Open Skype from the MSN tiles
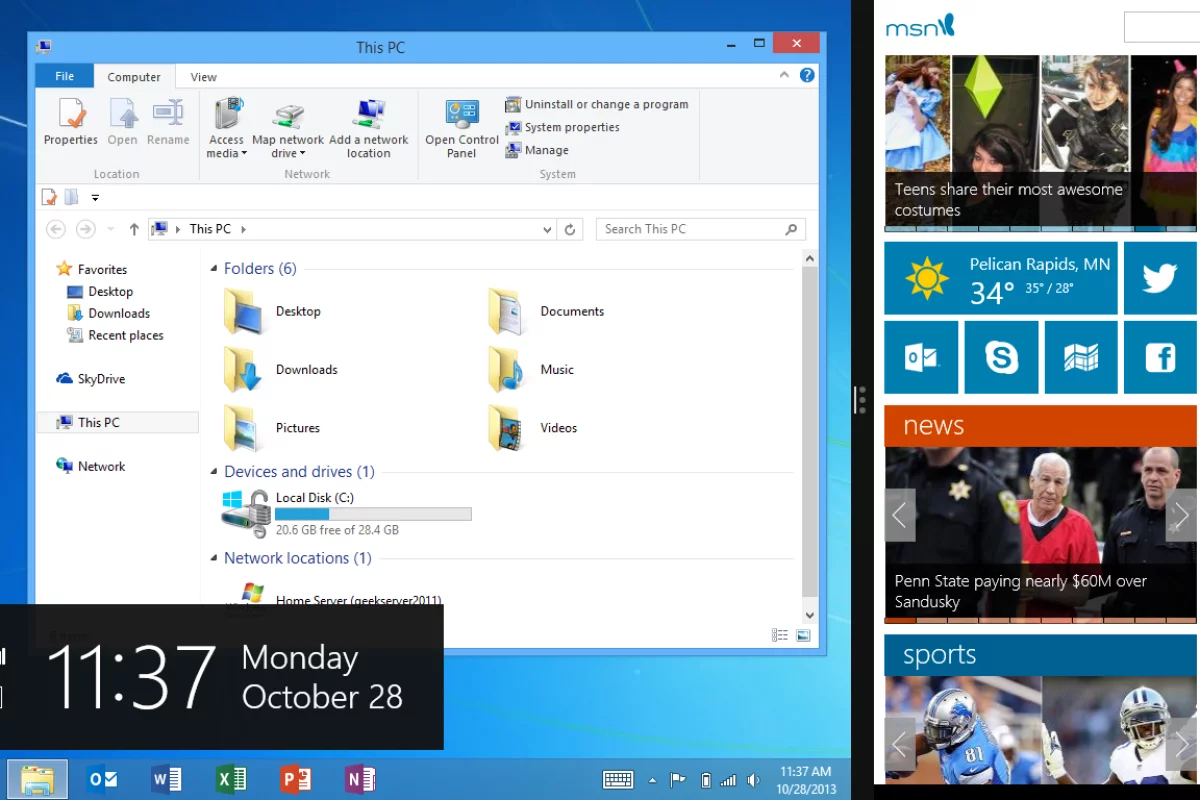 (1001, 357)
